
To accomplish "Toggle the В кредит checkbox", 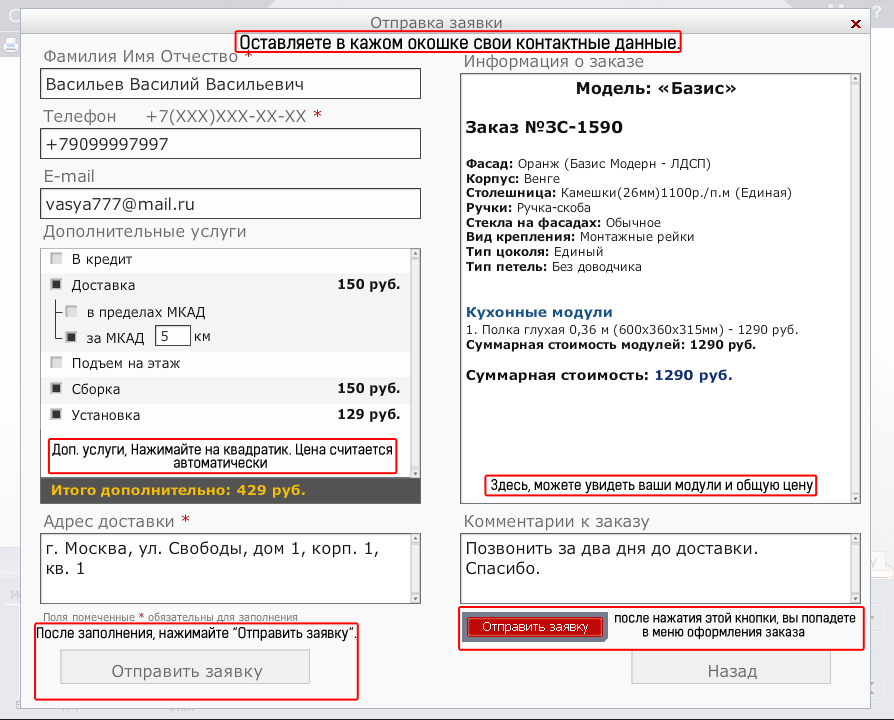I will [x=56, y=259].
